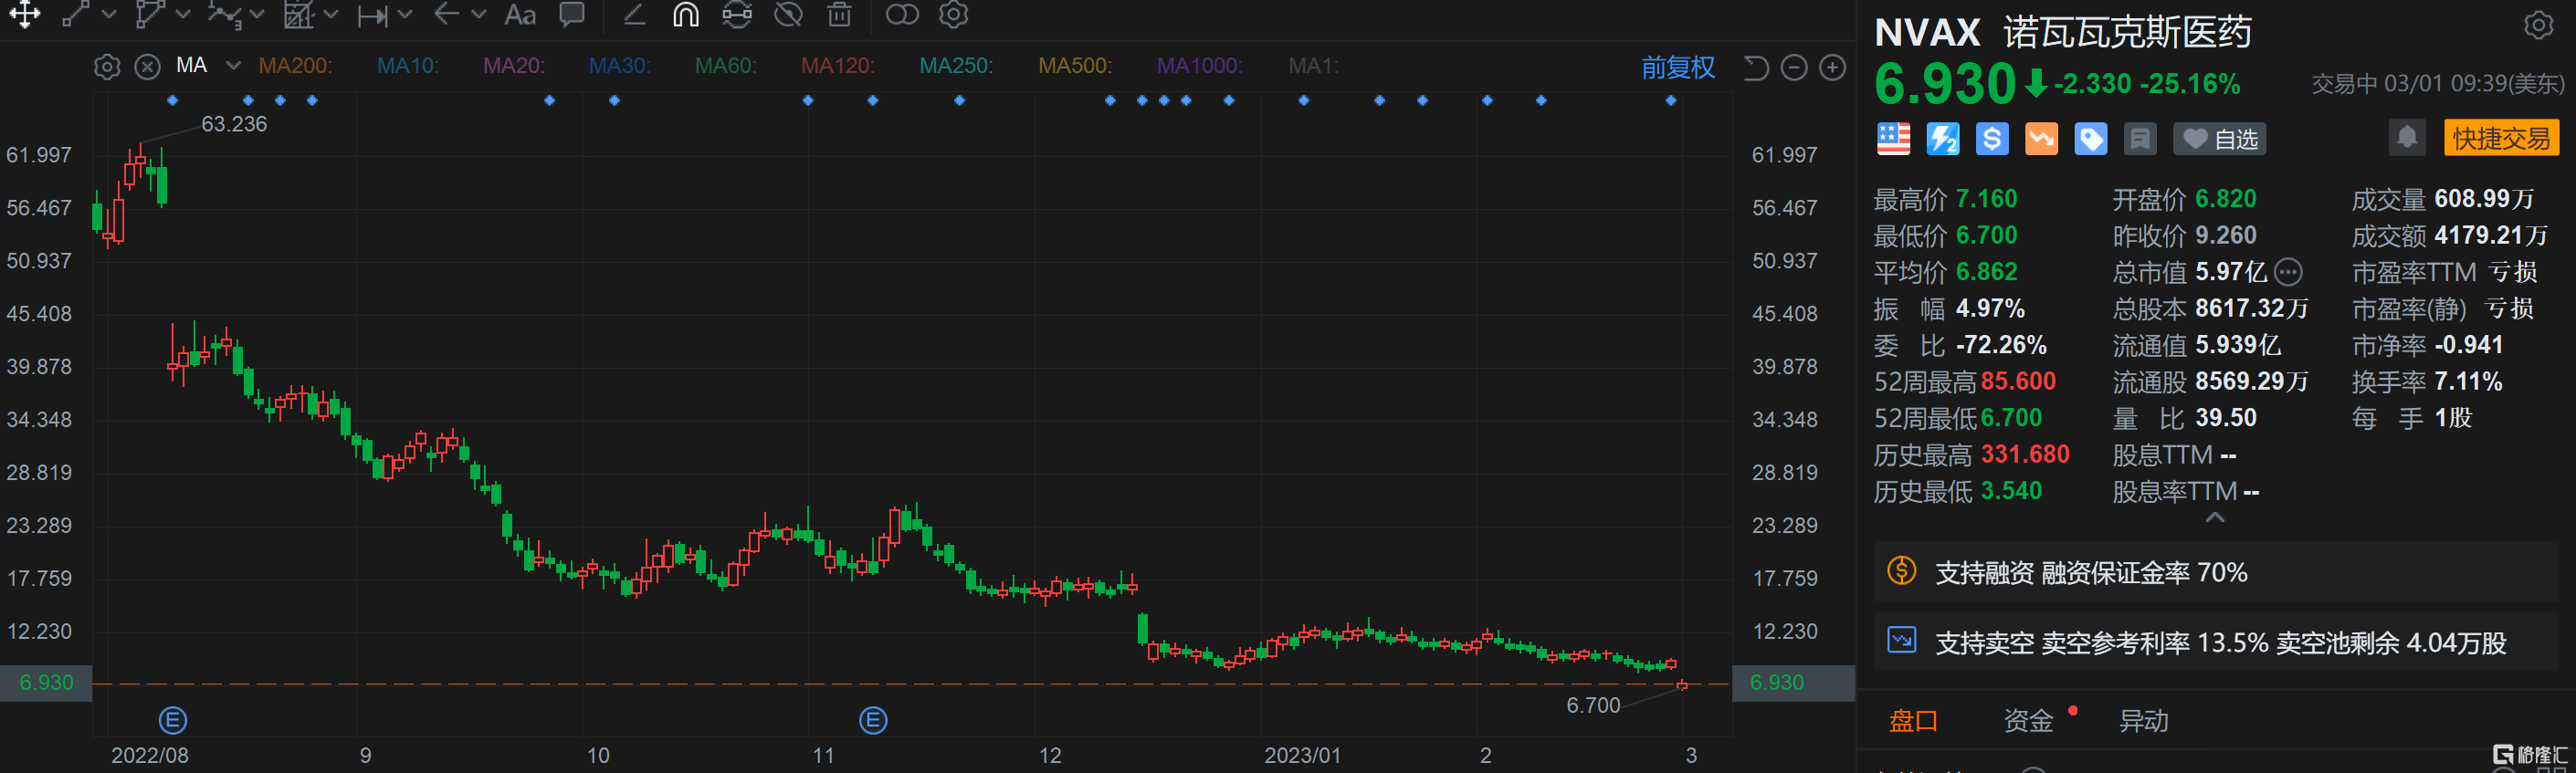Select the Aa text annotation tool
This screenshot has height=773, width=2576.
click(x=519, y=15)
